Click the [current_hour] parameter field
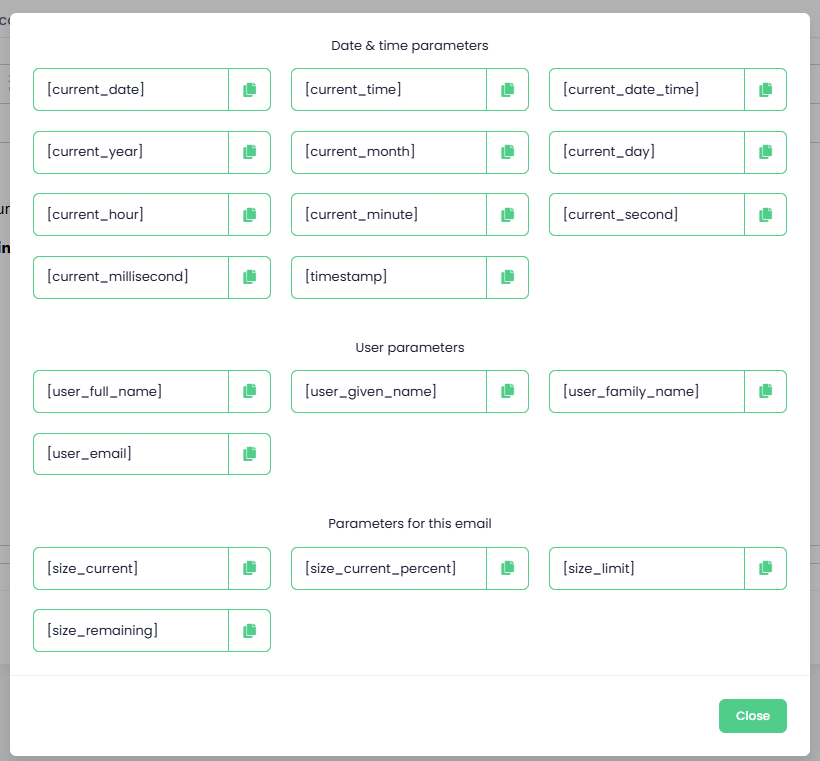This screenshot has height=761, width=820. click(131, 214)
